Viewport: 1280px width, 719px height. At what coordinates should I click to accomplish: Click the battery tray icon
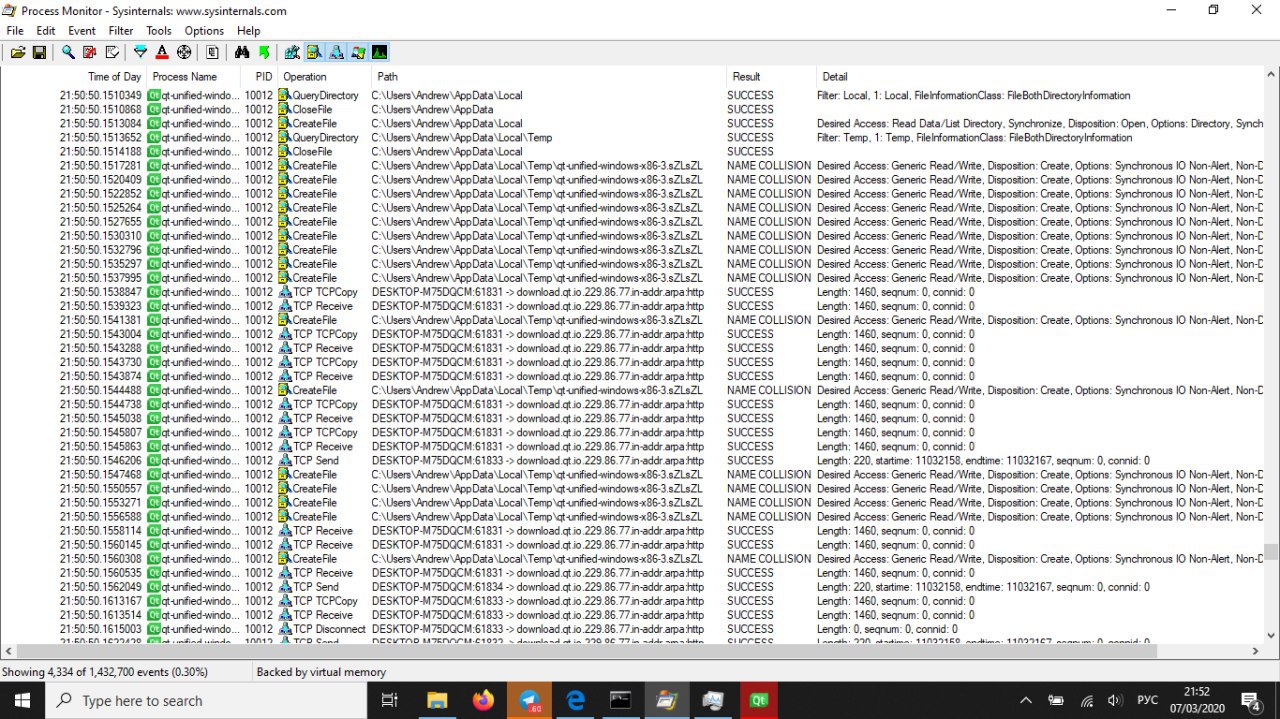pos(1056,700)
